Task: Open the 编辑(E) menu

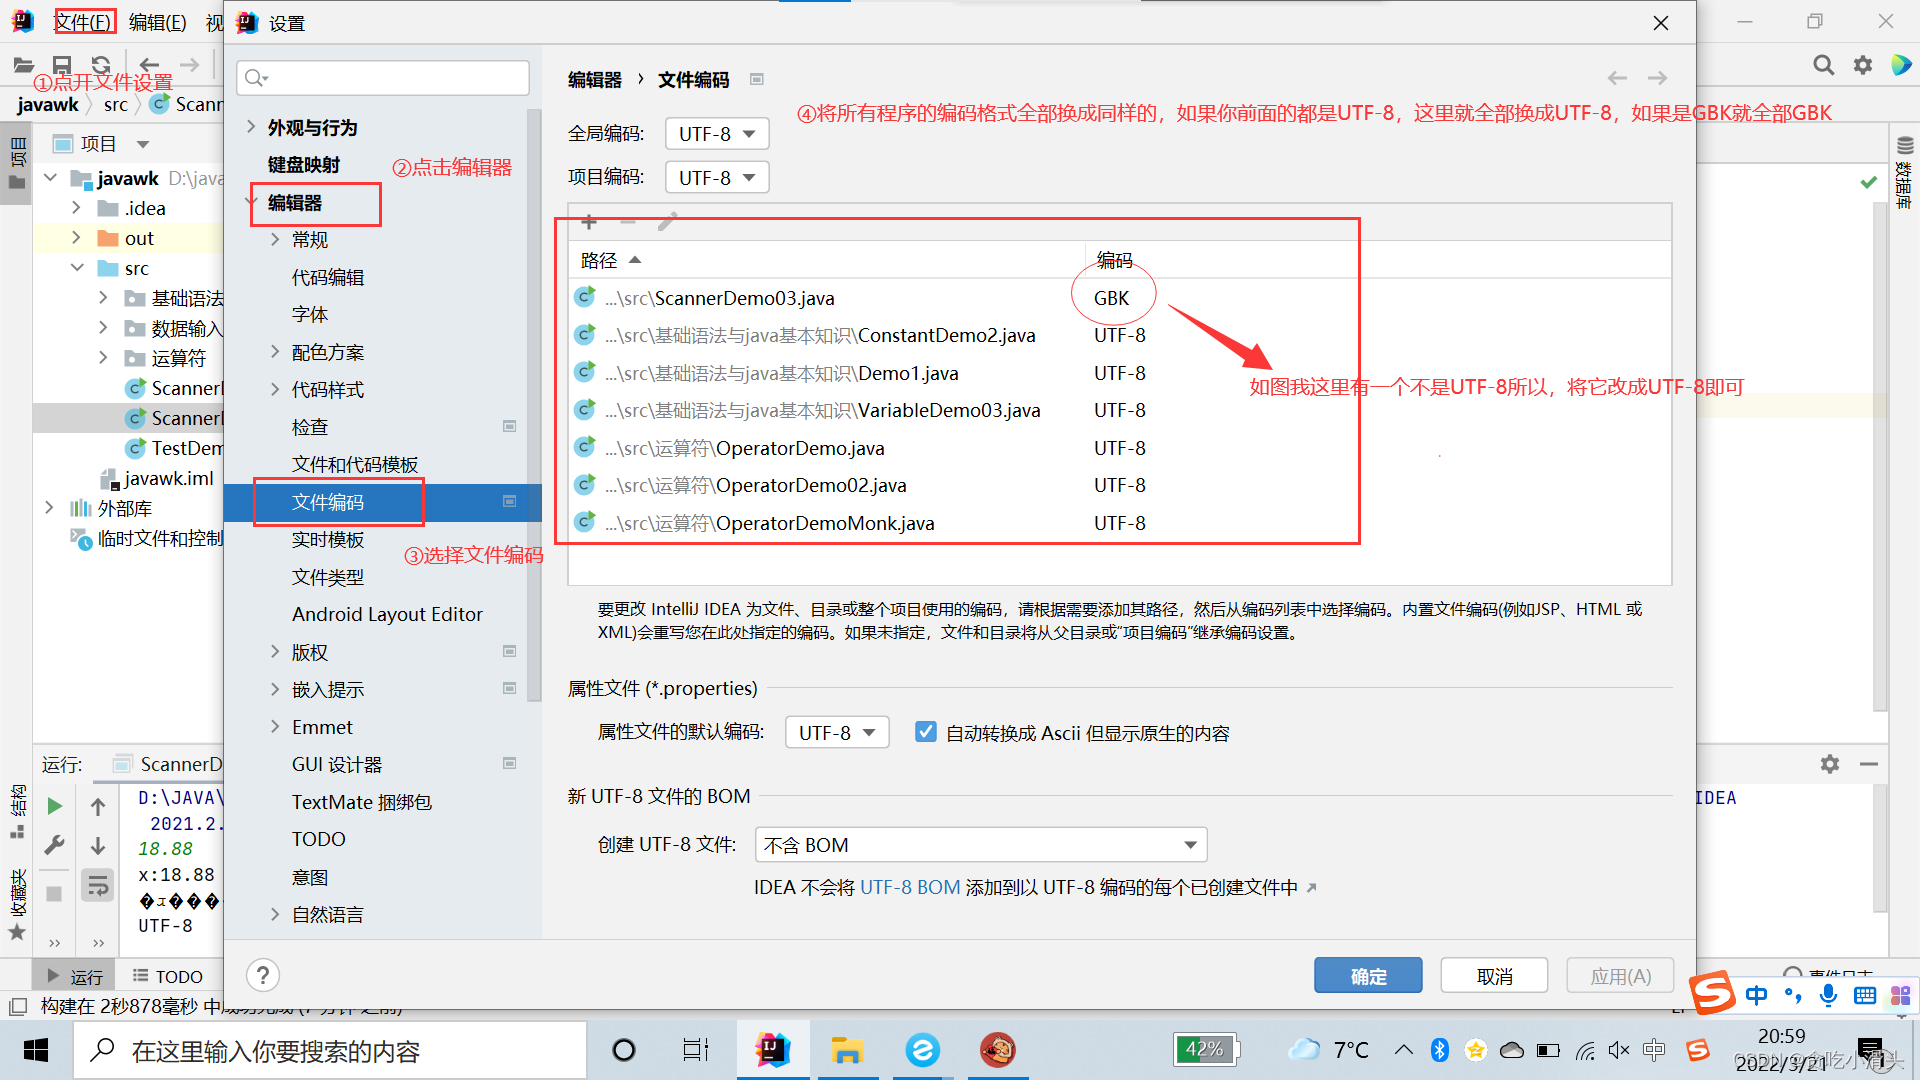Action: click(x=156, y=21)
